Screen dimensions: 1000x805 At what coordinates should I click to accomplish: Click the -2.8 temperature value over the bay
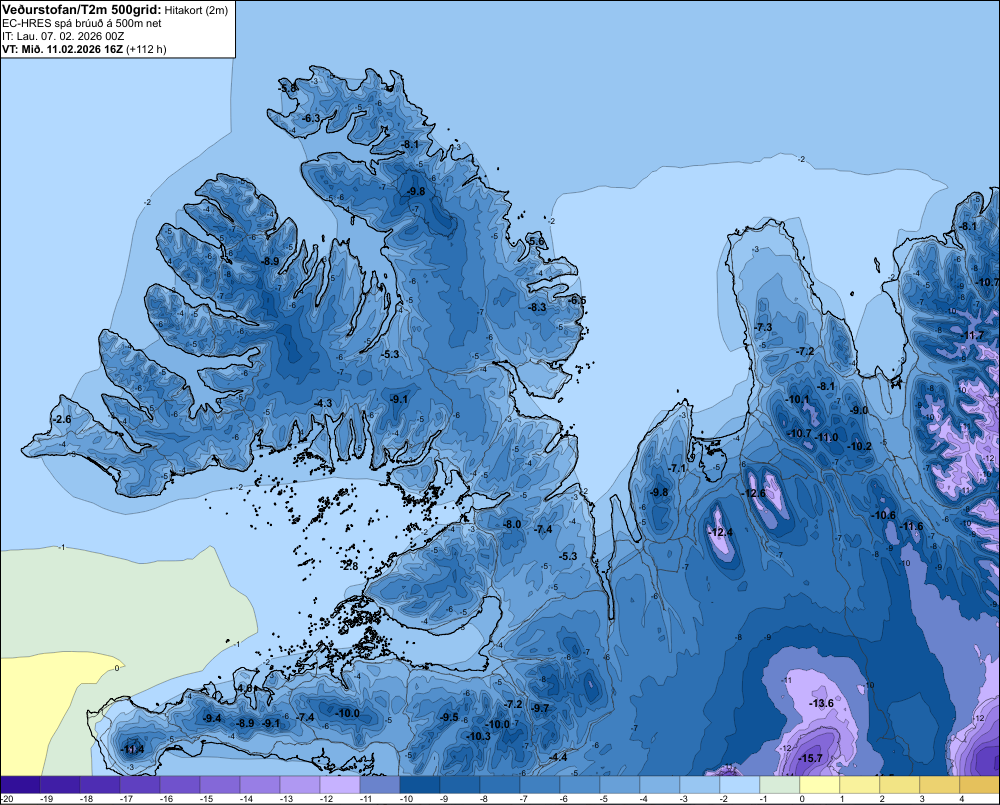pos(350,566)
